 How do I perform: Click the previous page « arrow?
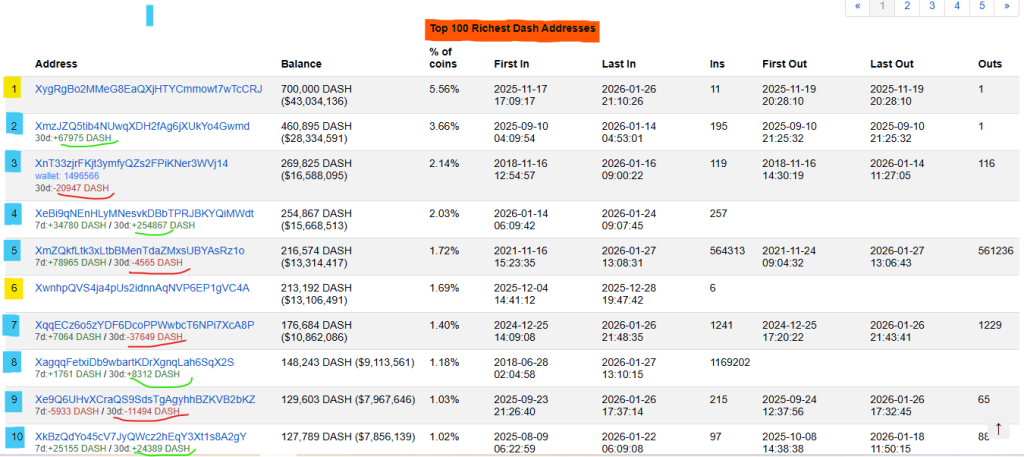(856, 5)
